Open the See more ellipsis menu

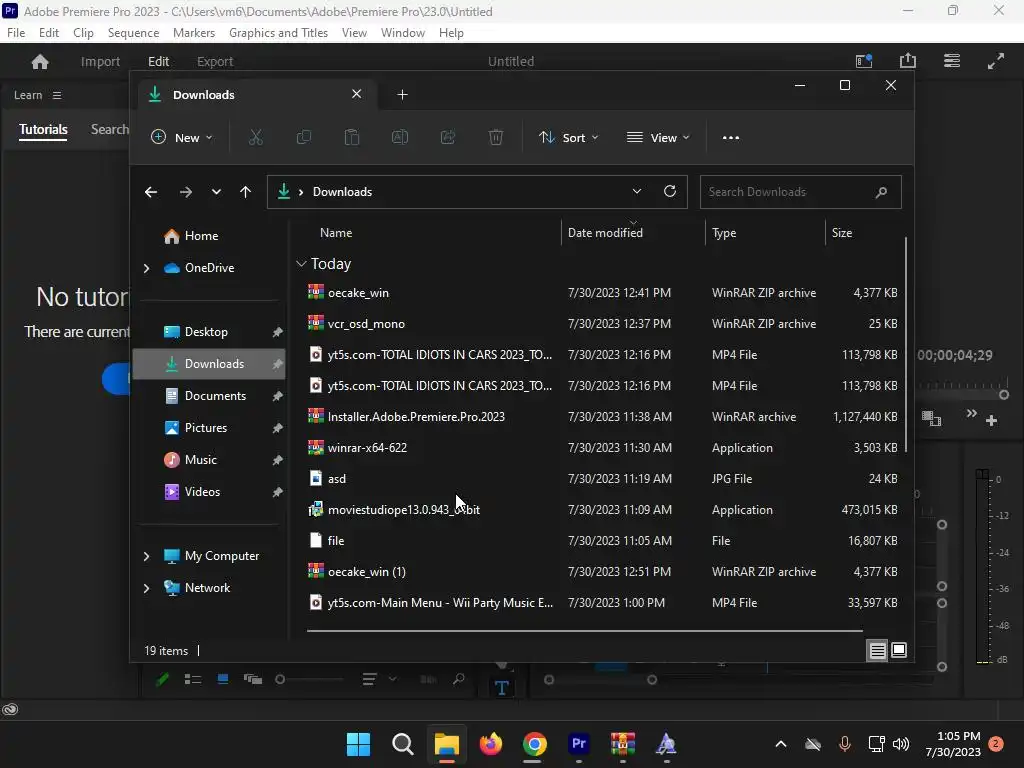[x=731, y=138]
